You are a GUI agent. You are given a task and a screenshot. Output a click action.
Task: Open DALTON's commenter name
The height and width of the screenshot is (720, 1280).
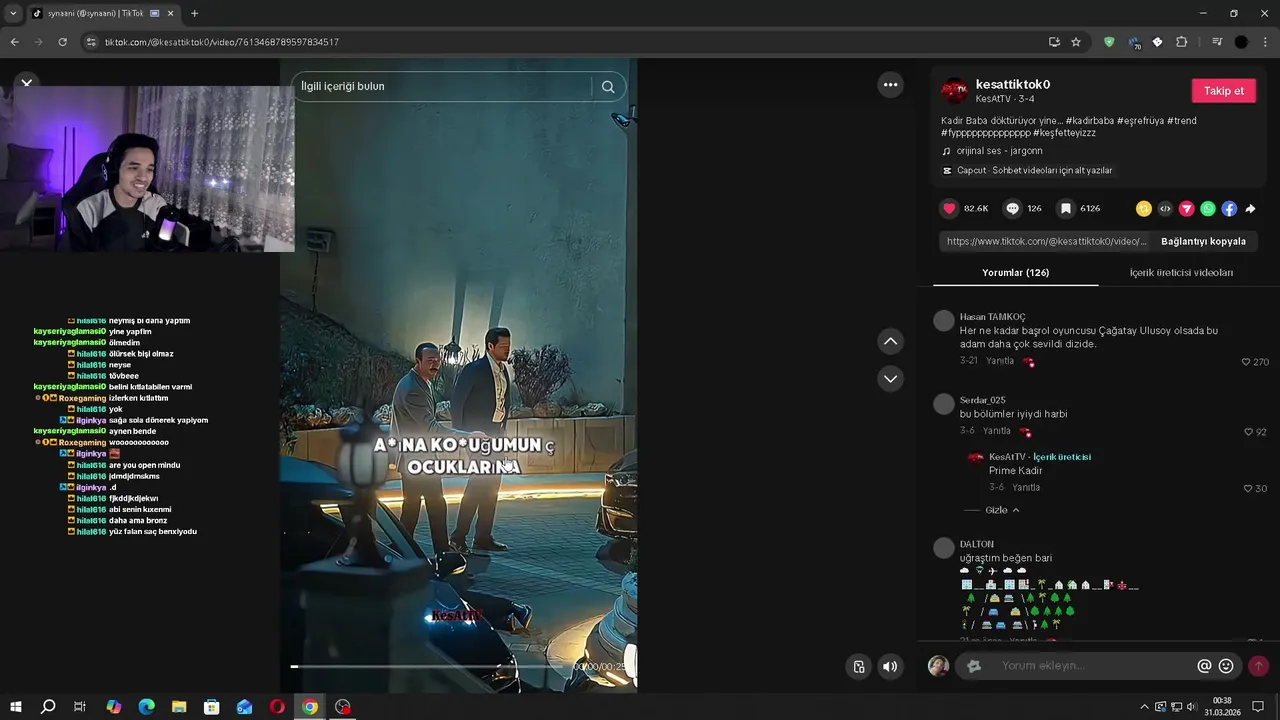click(976, 544)
